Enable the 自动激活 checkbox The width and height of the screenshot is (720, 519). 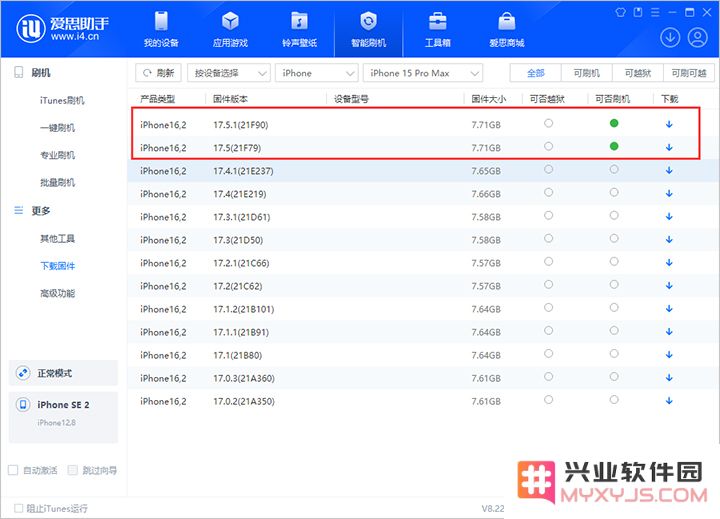pyautogui.click(x=13, y=470)
